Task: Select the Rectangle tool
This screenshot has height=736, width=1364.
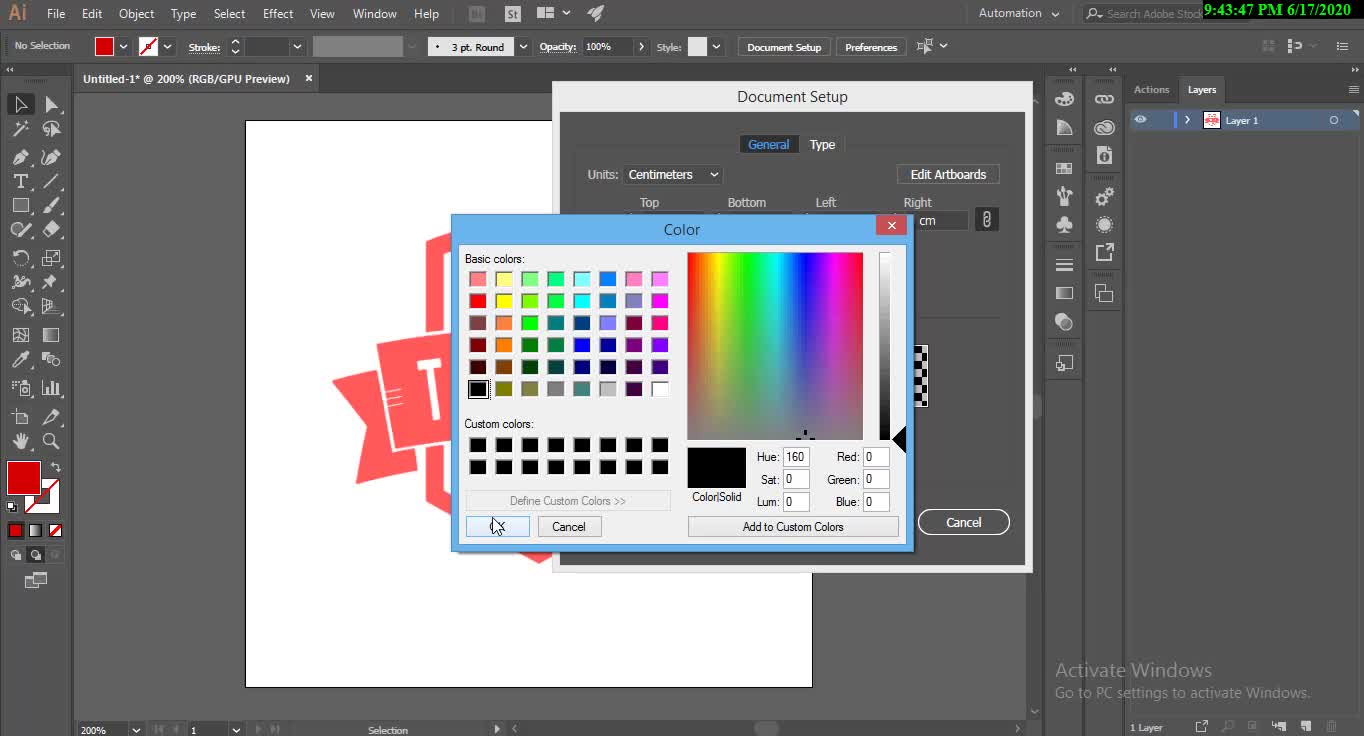Action: (20, 205)
